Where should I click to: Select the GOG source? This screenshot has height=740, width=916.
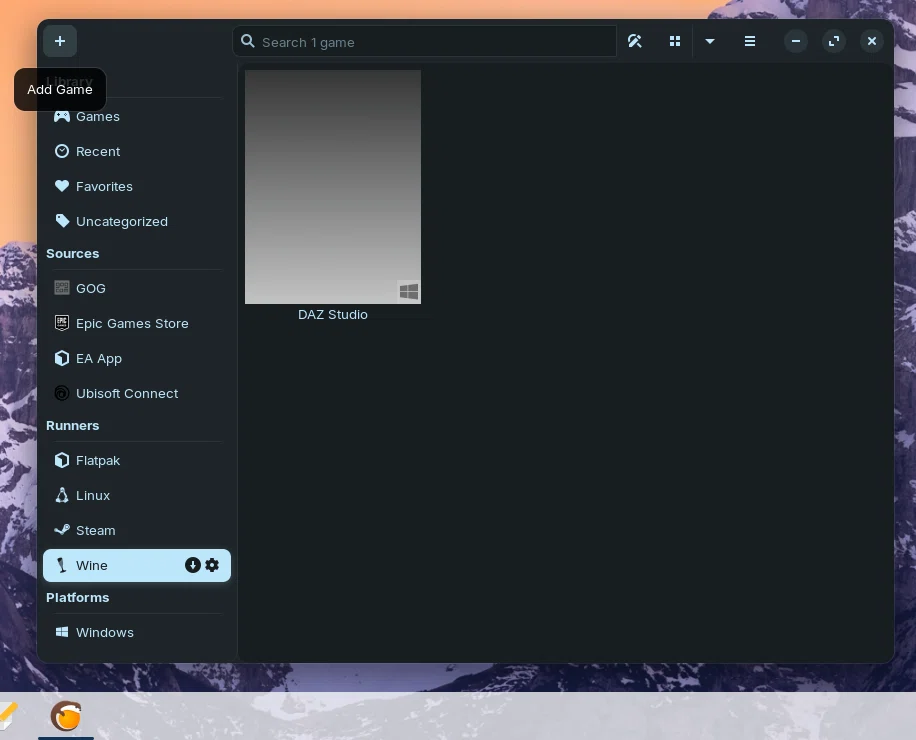pos(137,288)
